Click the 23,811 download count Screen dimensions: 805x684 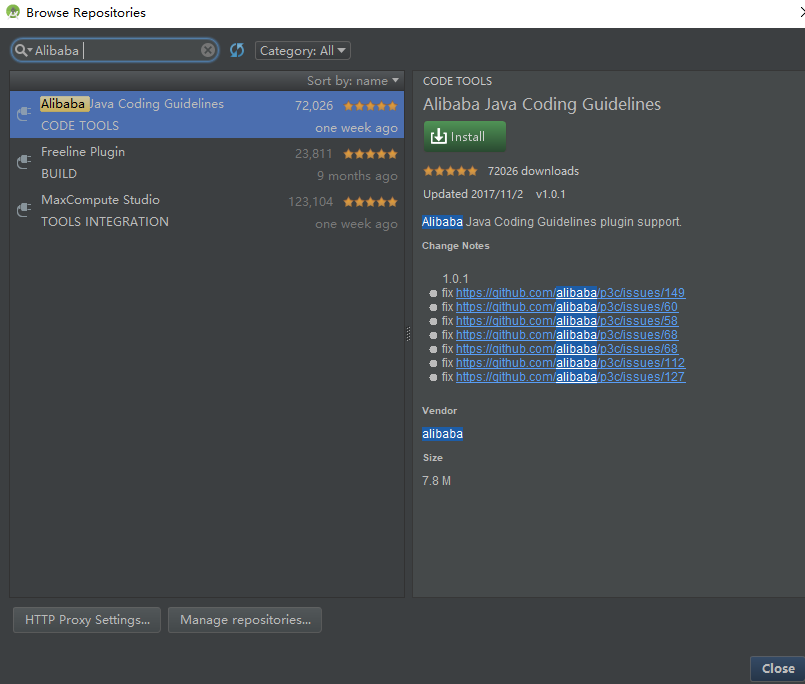point(314,154)
